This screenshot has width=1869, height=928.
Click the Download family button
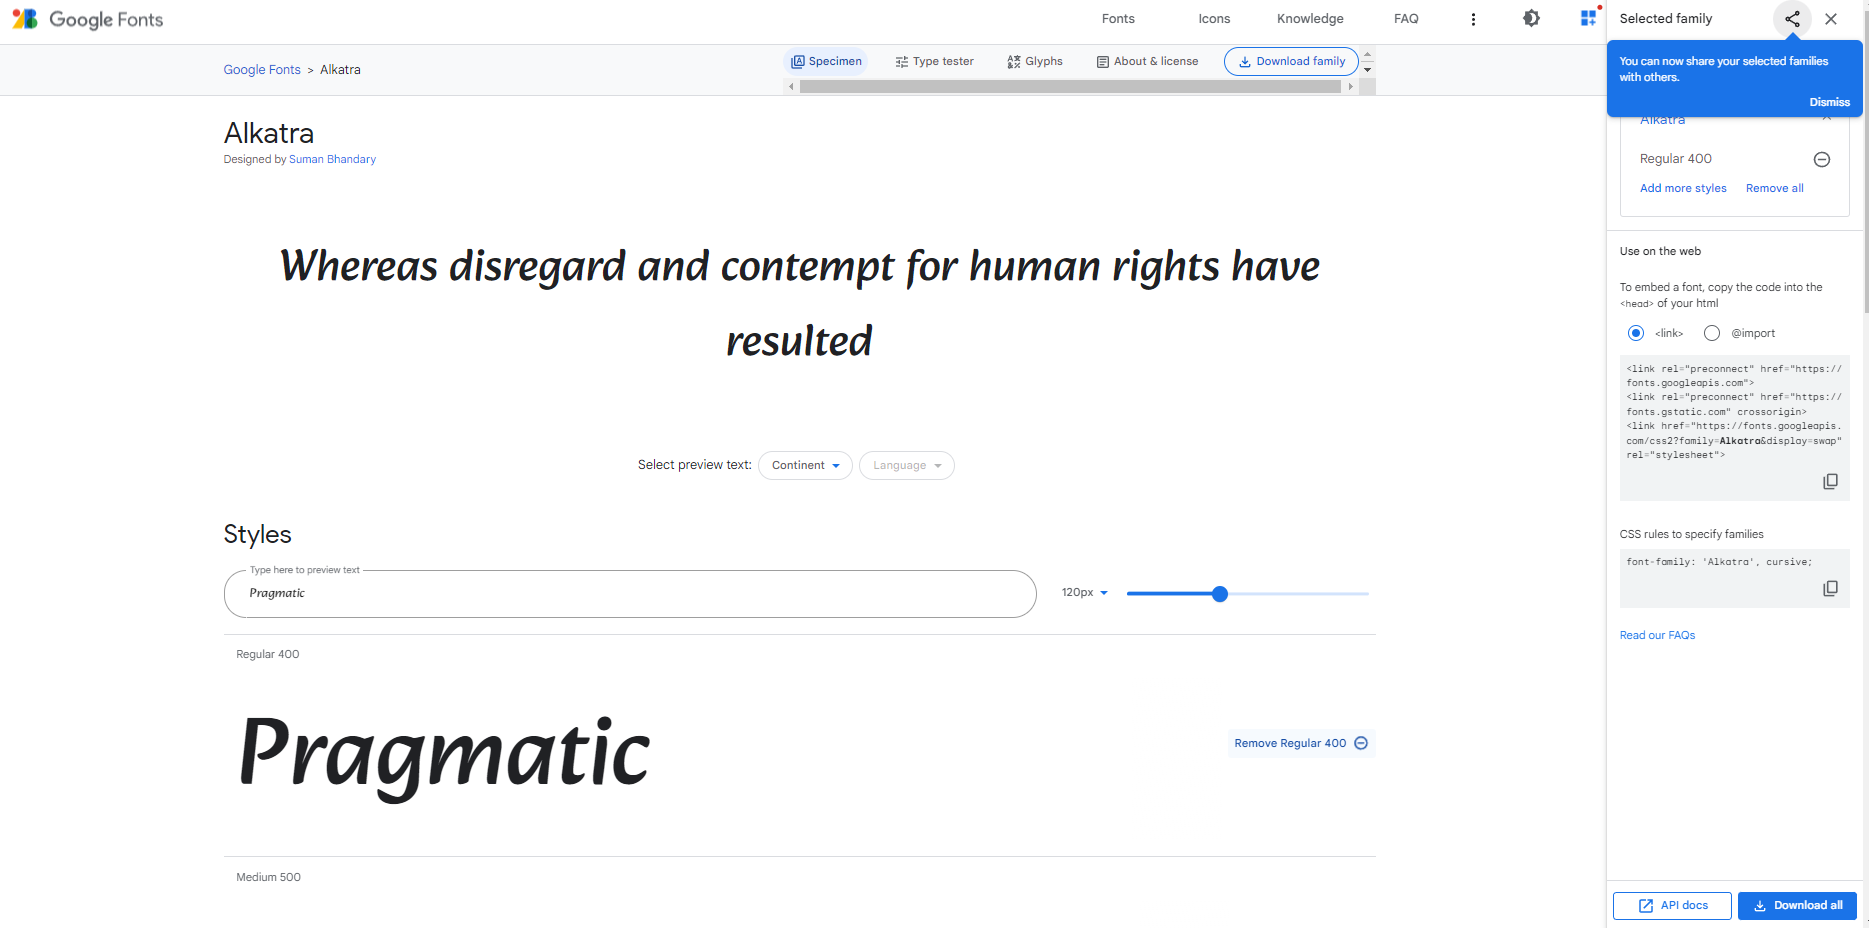[x=1291, y=62]
